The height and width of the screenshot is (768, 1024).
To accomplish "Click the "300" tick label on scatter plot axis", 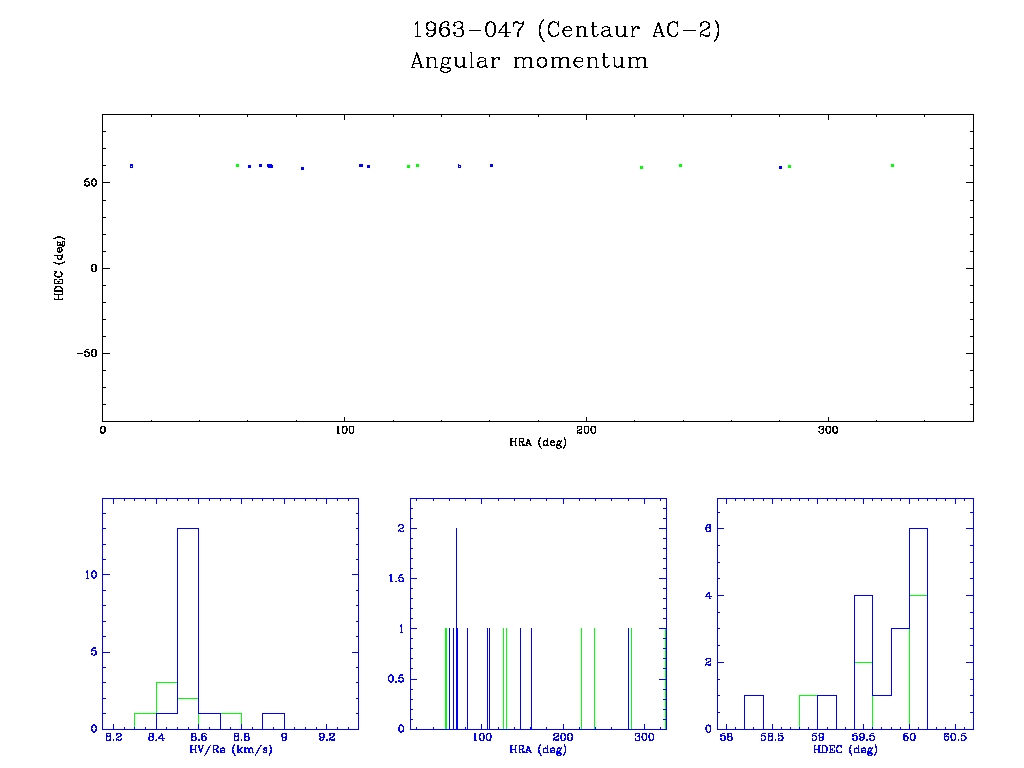I will point(827,430).
